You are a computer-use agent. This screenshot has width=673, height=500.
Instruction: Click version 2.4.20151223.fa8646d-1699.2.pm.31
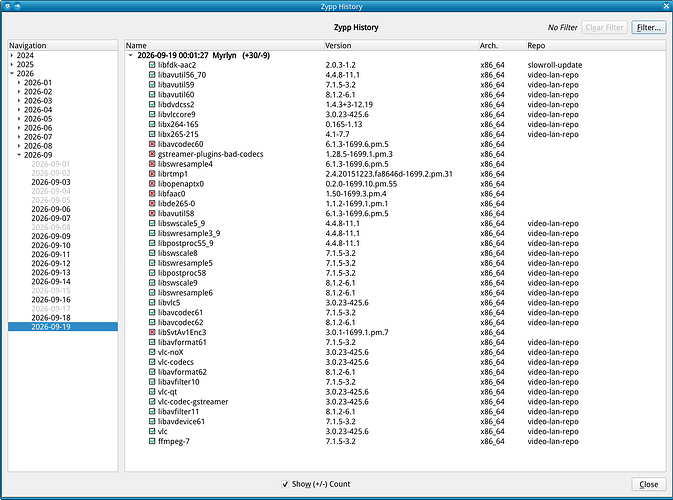tap(389, 174)
